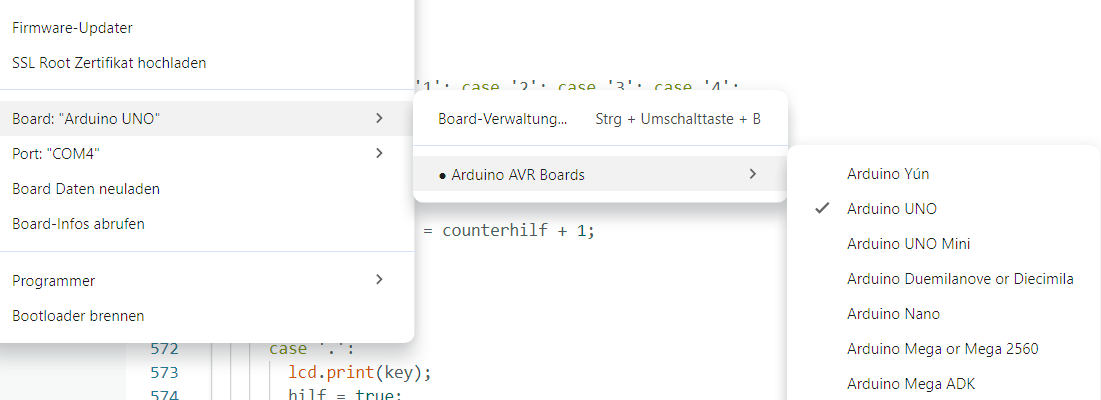Select the Arduino Nano board

[x=944, y=314]
